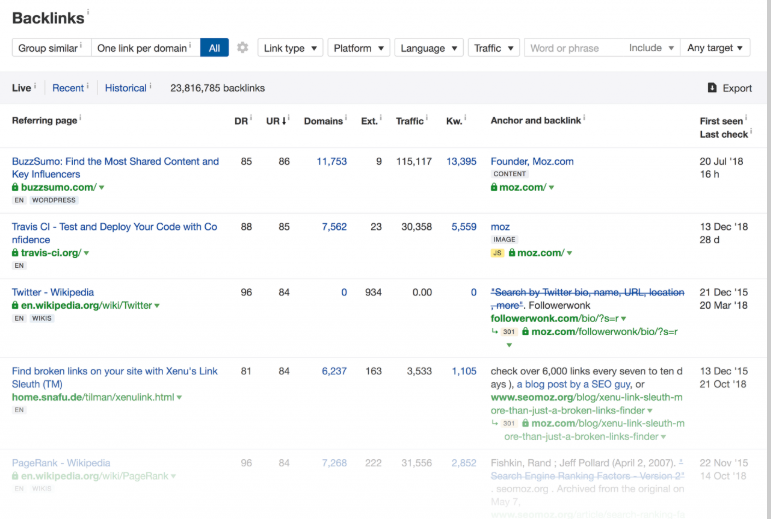Image resolution: width=777 pixels, height=519 pixels.
Task: Select the All backlinks mode
Action: 214,48
